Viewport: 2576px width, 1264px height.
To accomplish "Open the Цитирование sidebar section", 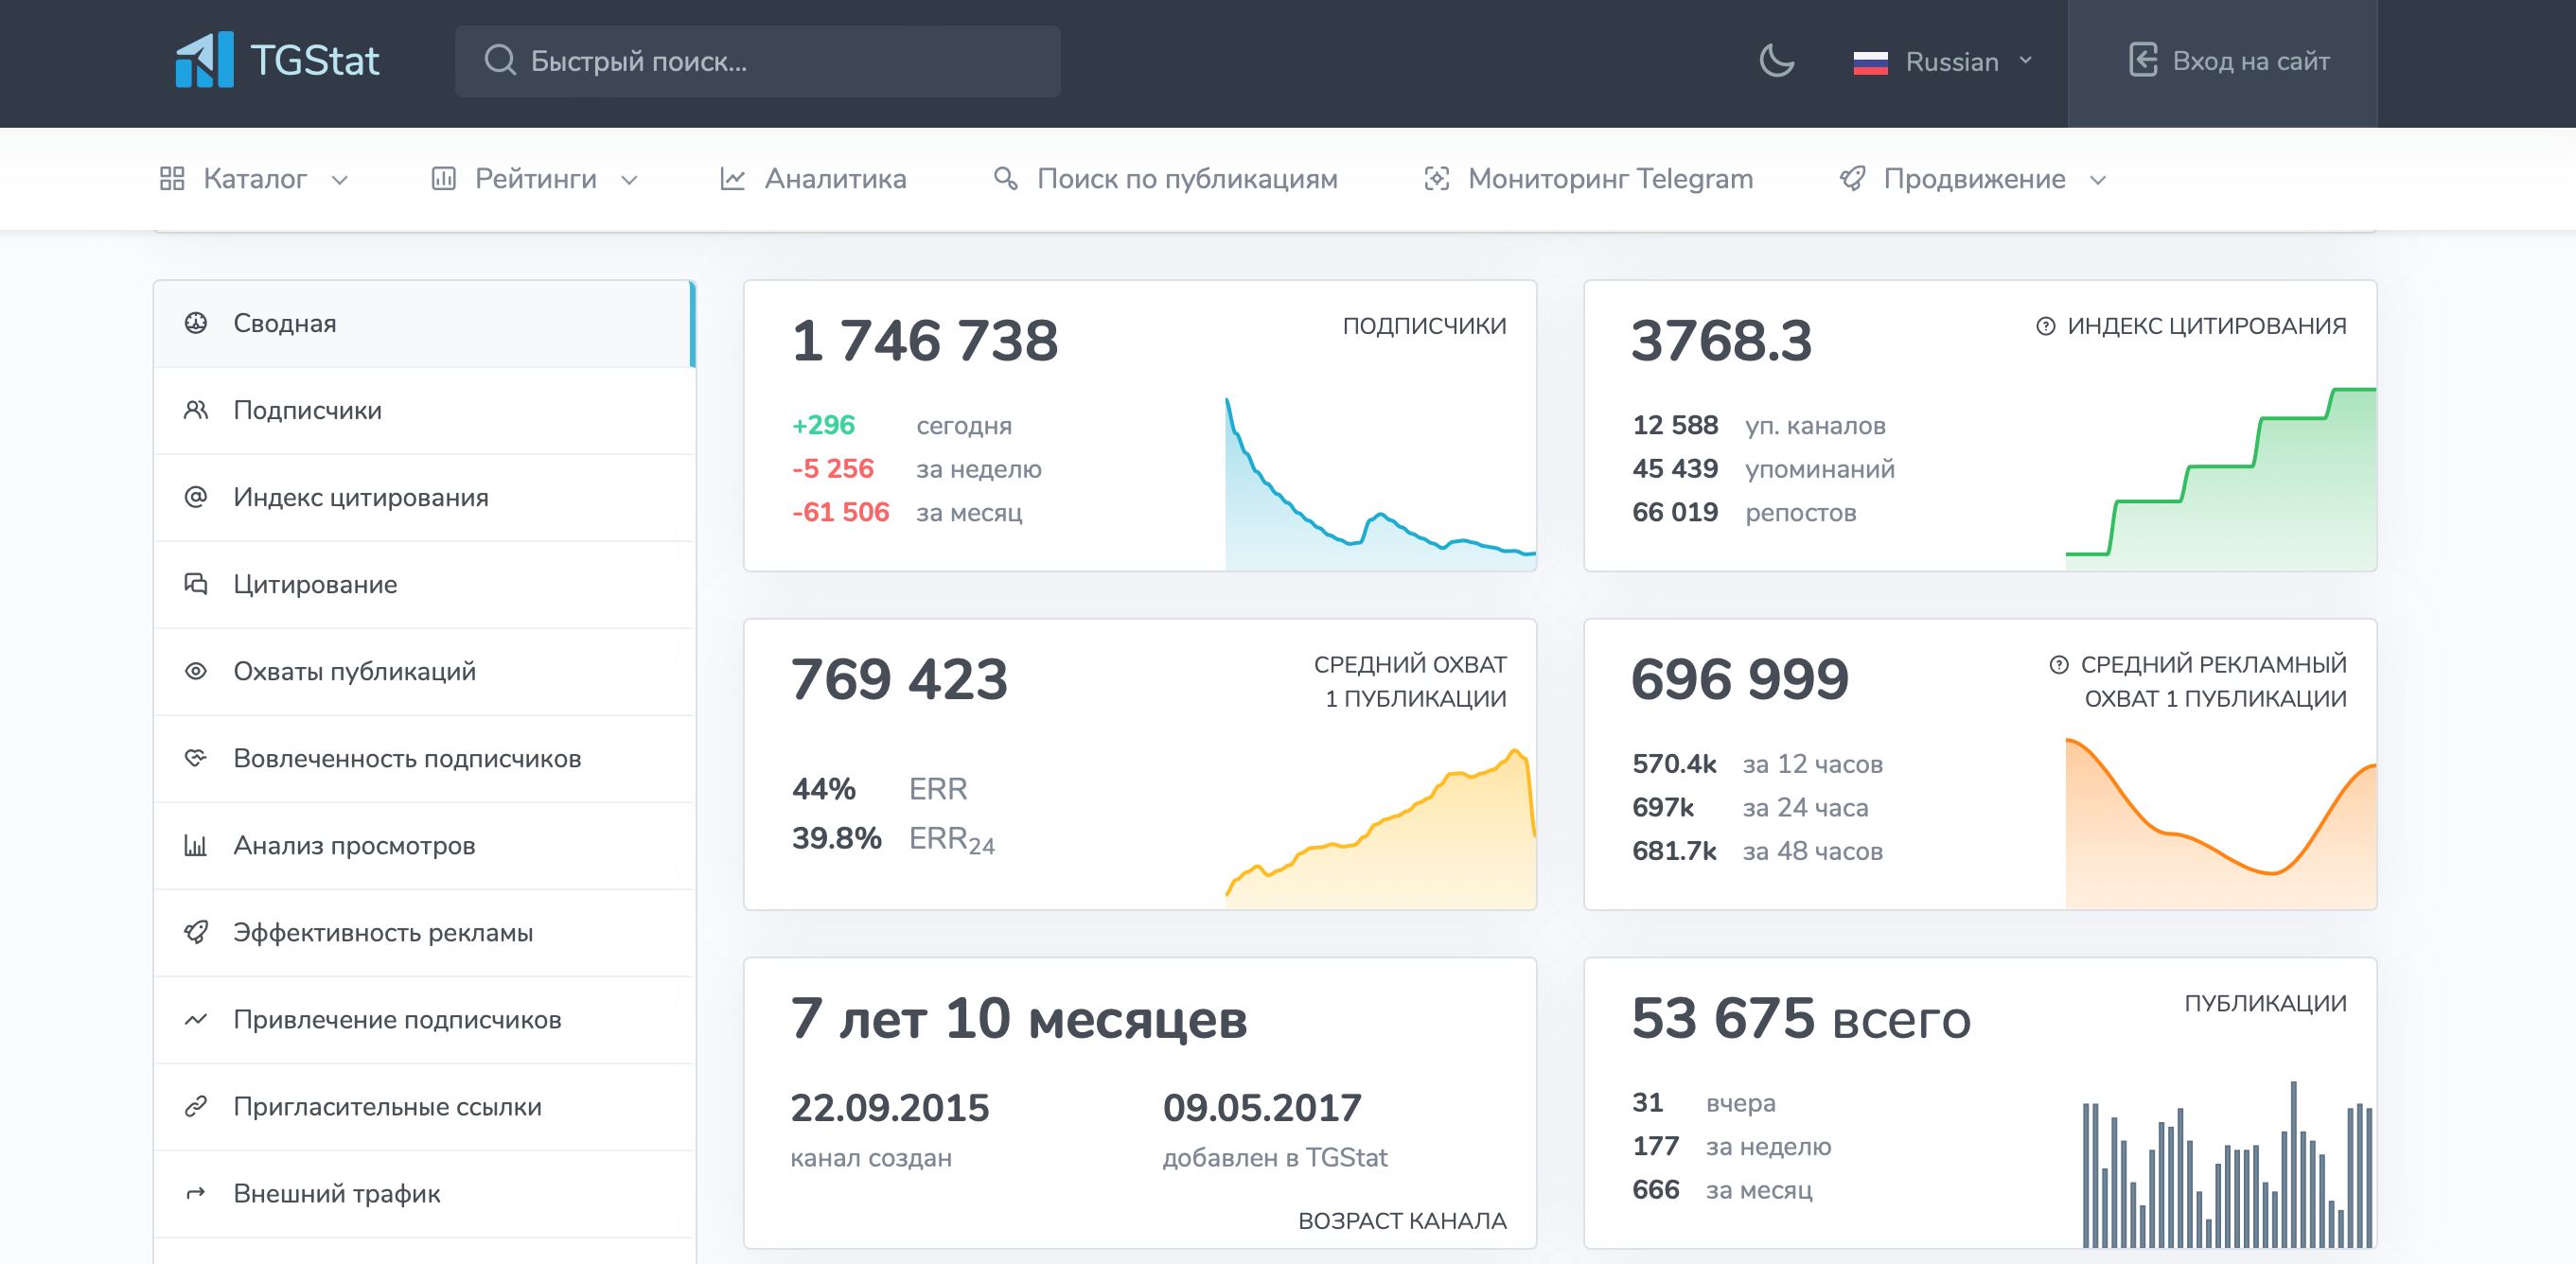I will (x=424, y=585).
